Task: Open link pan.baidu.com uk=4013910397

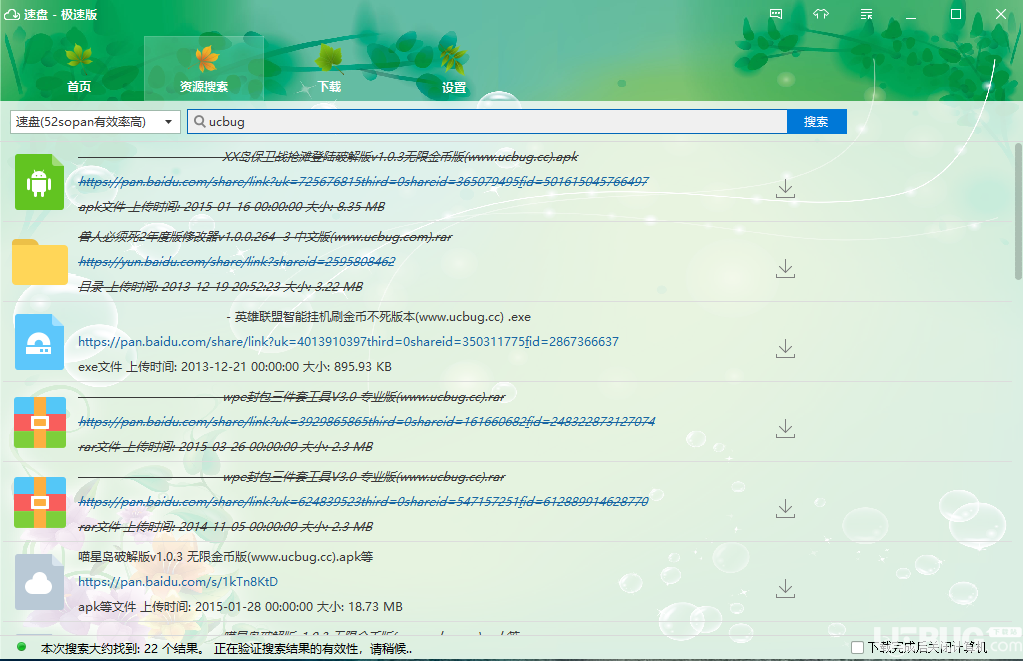Action: (348, 341)
